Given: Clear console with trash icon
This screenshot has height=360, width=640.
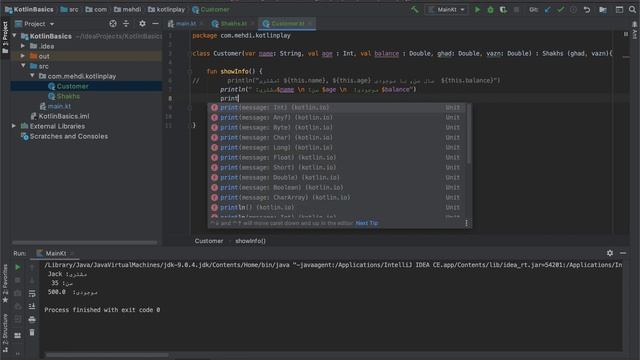Looking at the screenshot, I should point(32,333).
